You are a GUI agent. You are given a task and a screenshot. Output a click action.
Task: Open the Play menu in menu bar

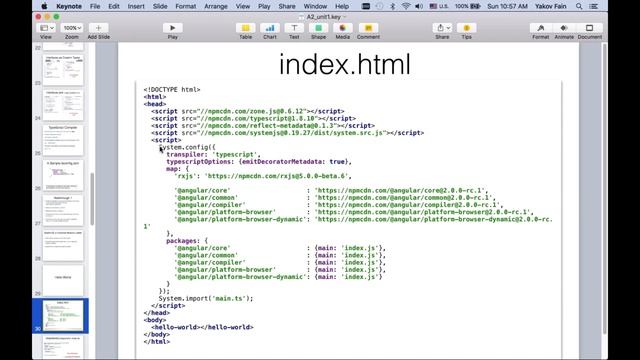pyautogui.click(x=264, y=6)
